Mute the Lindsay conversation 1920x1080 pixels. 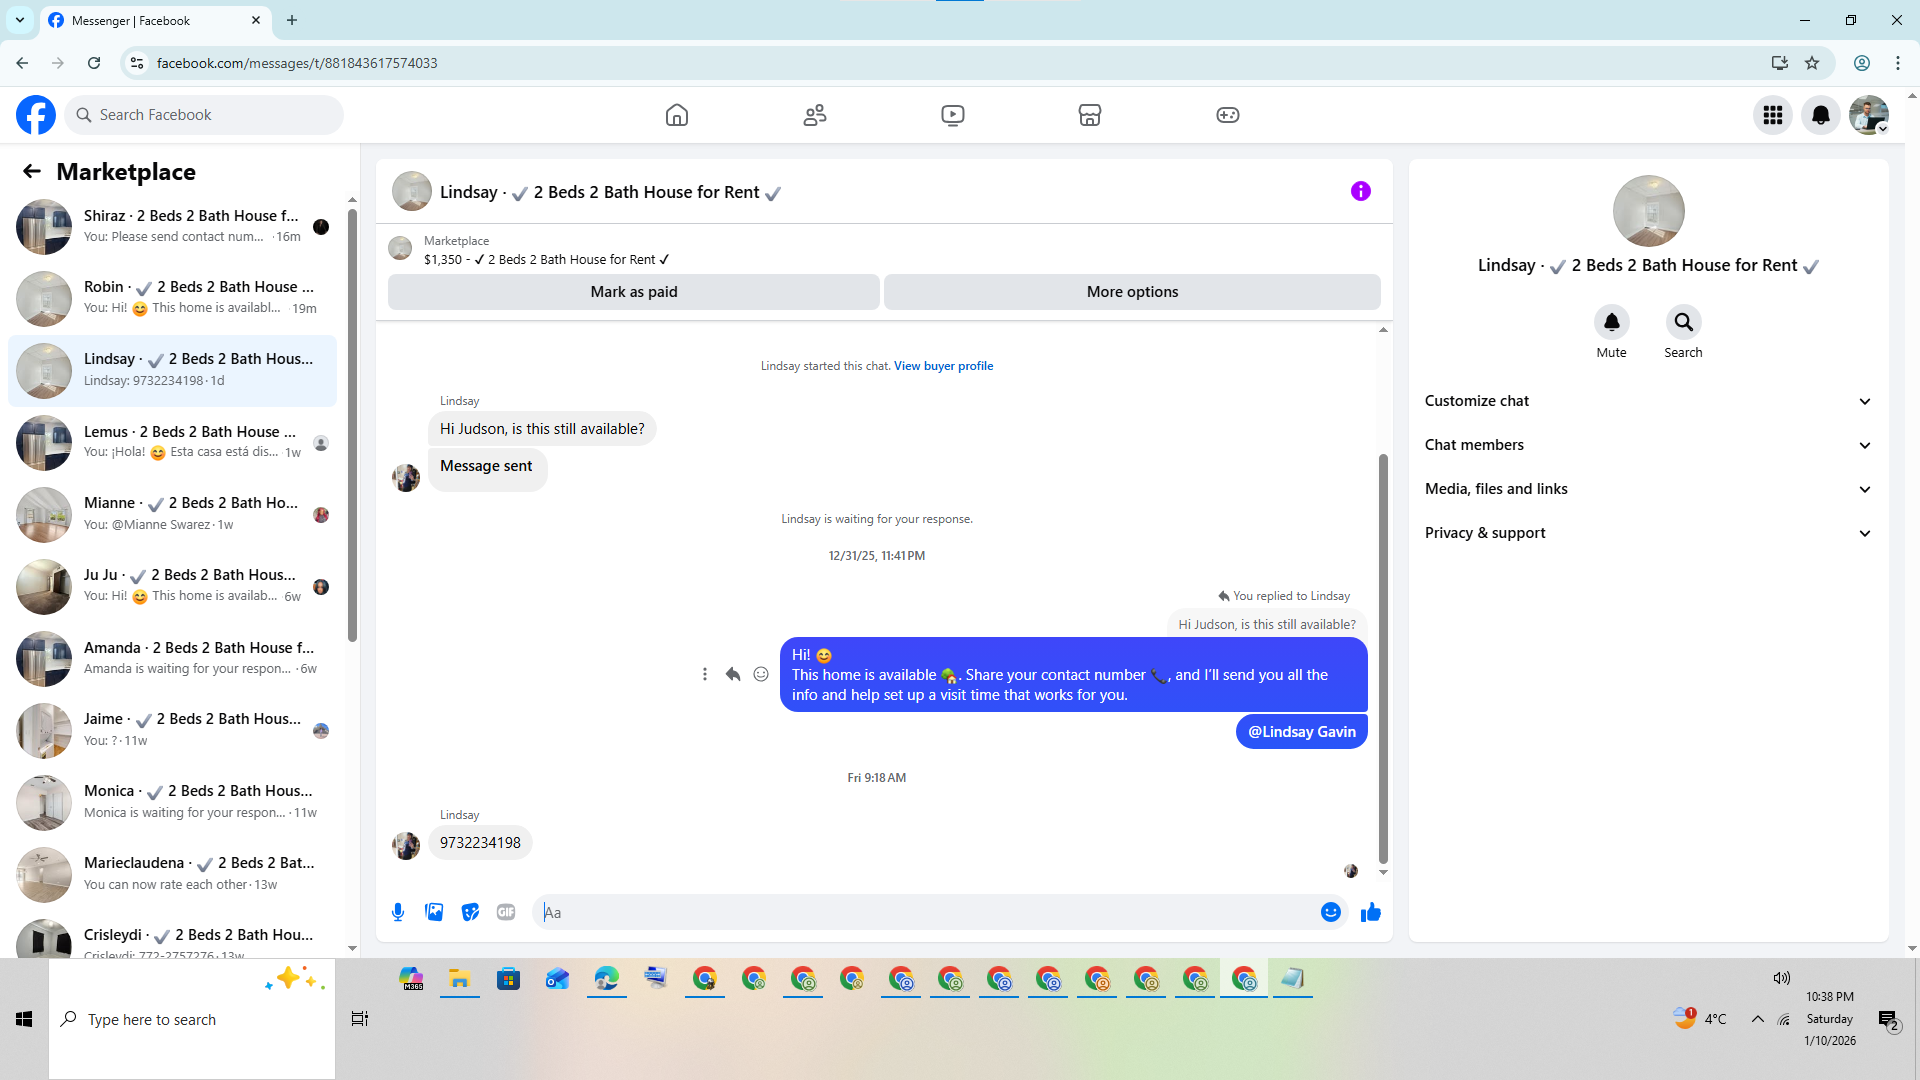click(x=1611, y=323)
